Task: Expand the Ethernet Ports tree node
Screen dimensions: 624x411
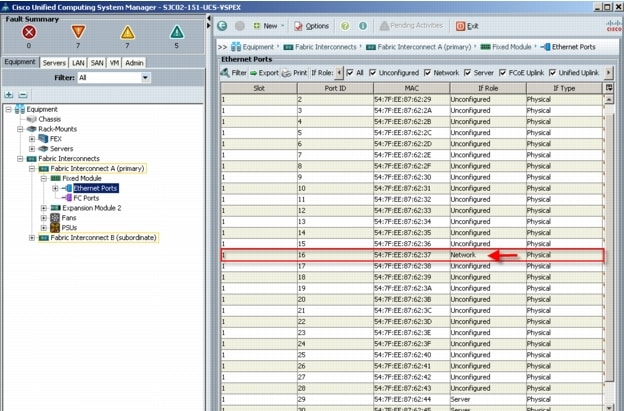Action: pos(55,188)
